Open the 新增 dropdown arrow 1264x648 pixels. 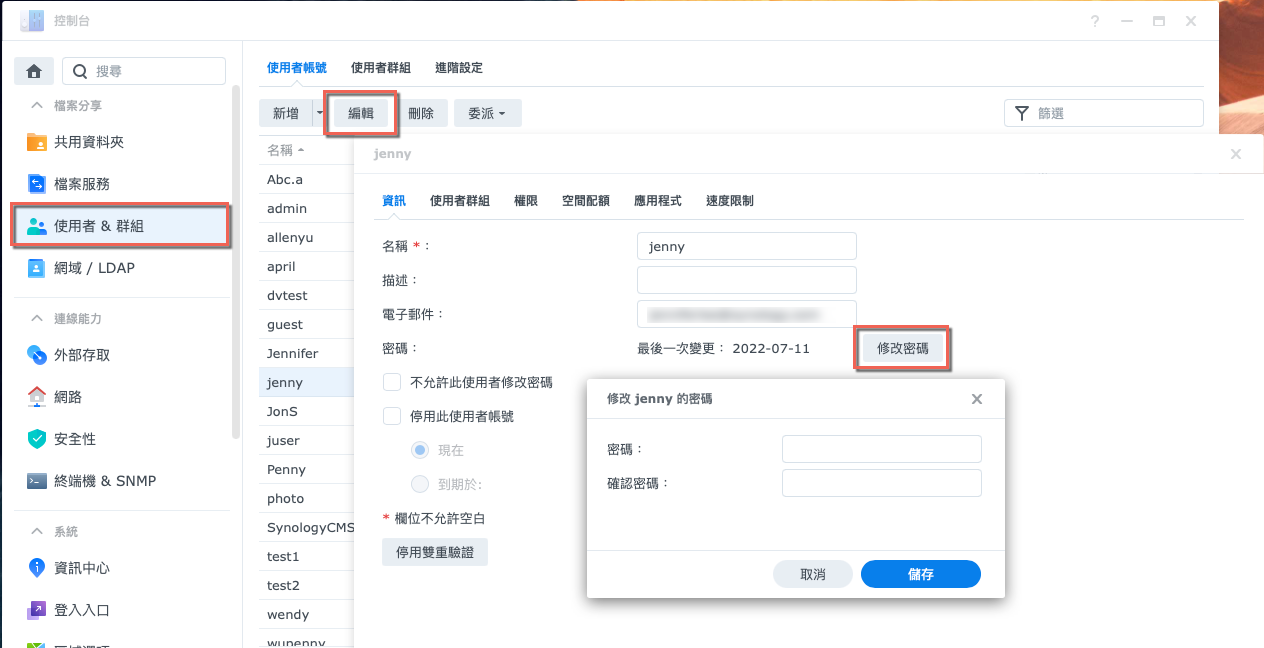[319, 113]
